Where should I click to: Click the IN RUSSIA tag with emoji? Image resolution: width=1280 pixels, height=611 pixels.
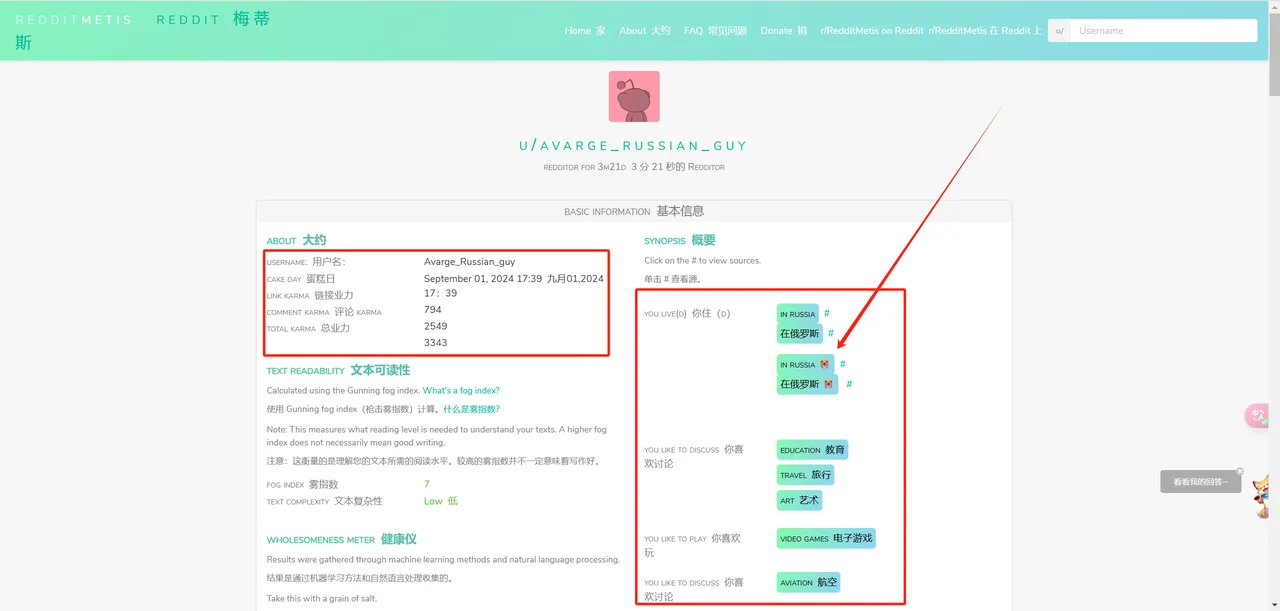pos(805,364)
